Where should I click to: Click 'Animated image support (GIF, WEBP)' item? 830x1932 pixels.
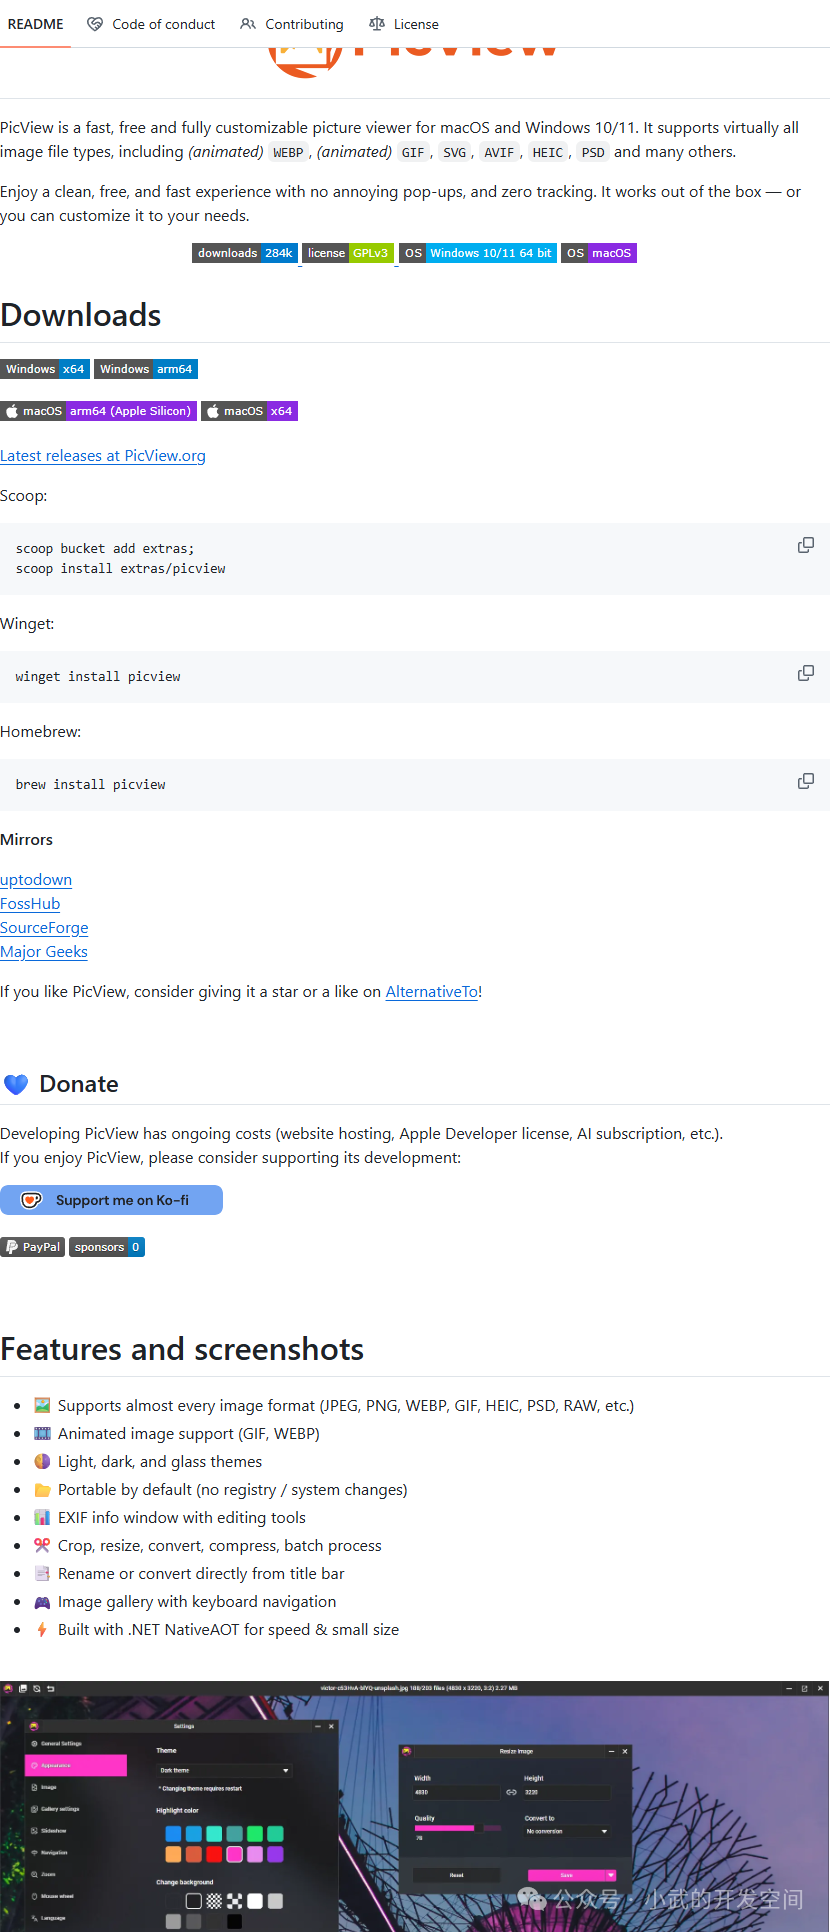(x=189, y=1433)
